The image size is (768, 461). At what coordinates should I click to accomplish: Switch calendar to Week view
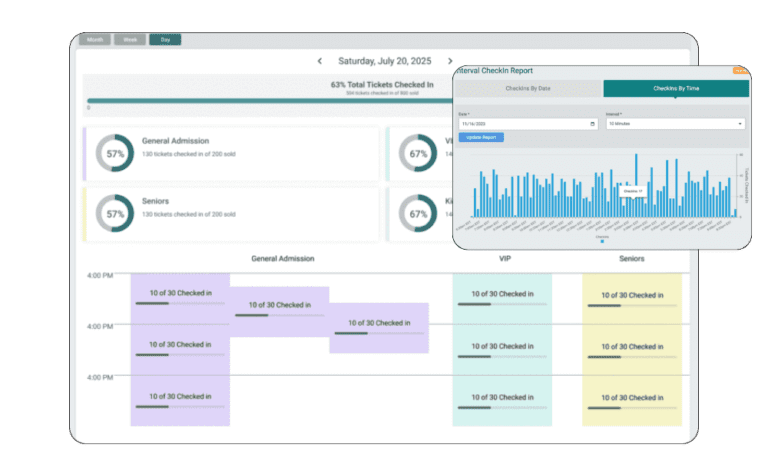[129, 39]
